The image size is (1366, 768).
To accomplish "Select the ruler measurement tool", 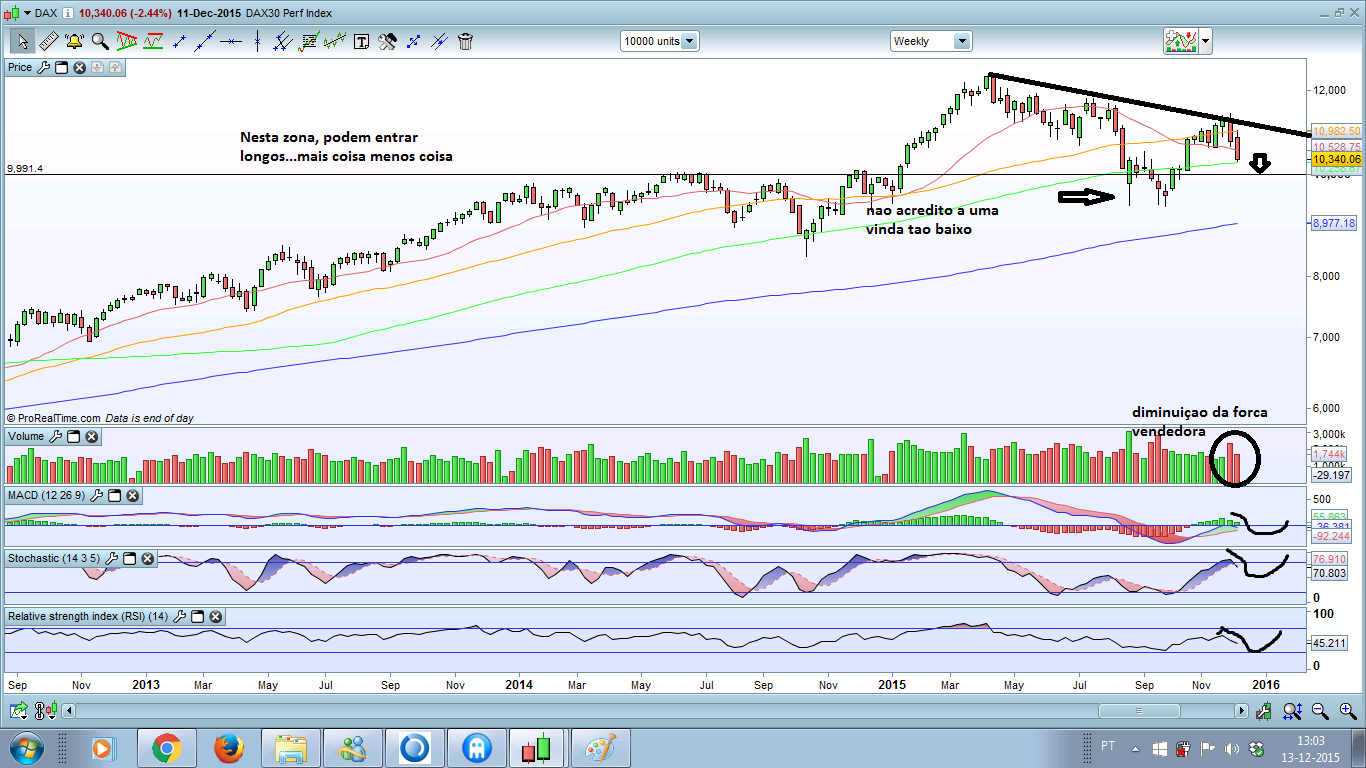I will [x=47, y=41].
